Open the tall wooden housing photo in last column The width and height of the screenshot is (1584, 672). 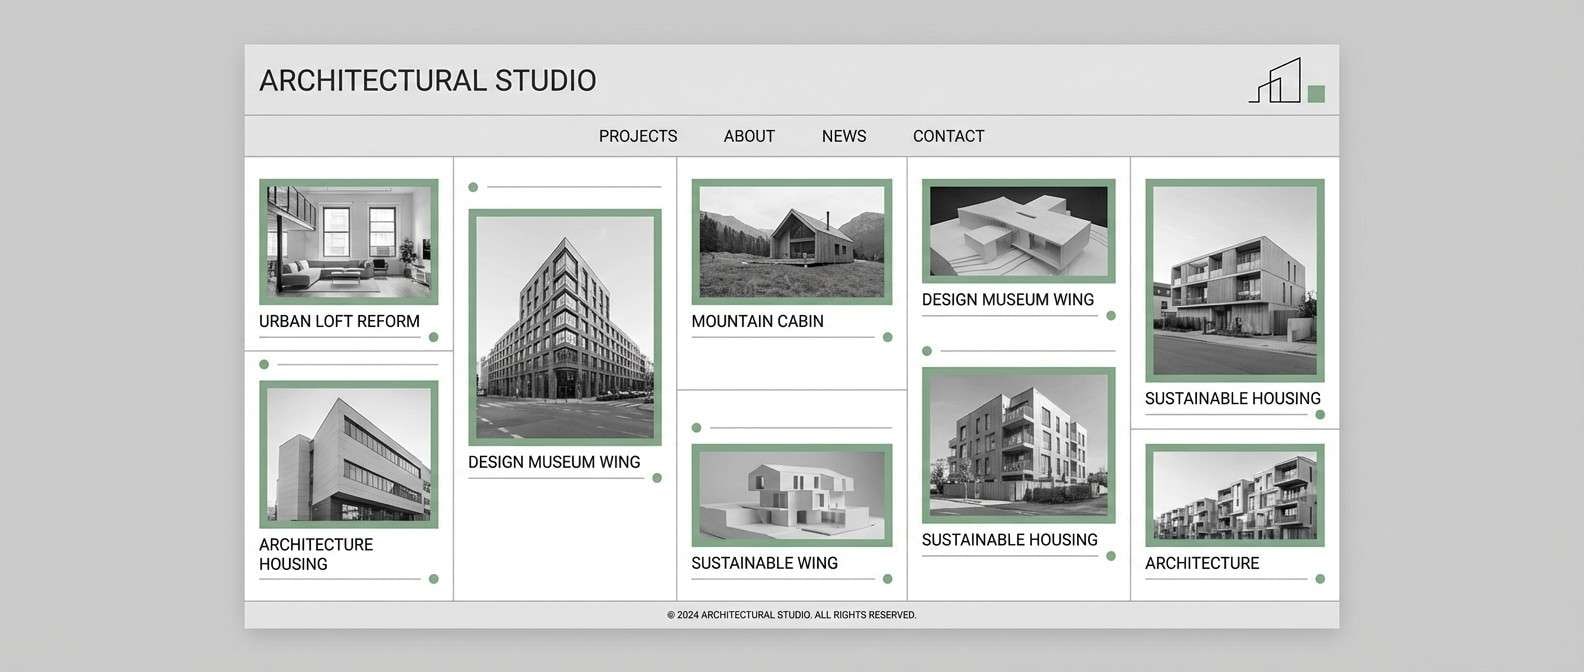click(1234, 280)
